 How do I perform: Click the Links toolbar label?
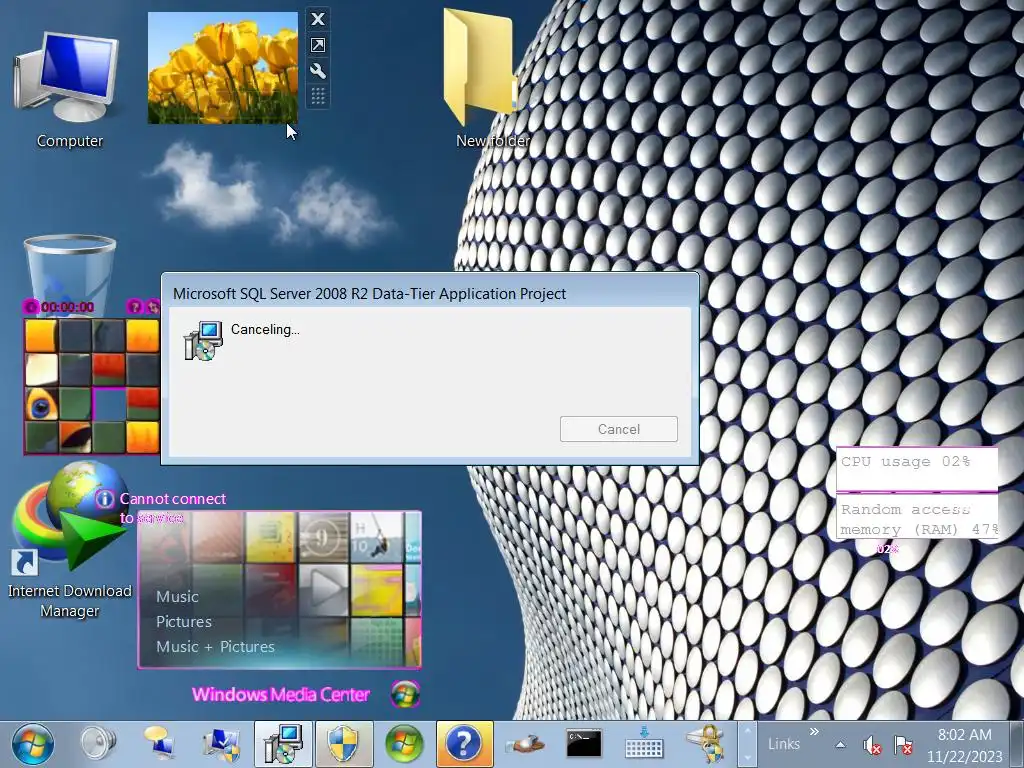784,744
